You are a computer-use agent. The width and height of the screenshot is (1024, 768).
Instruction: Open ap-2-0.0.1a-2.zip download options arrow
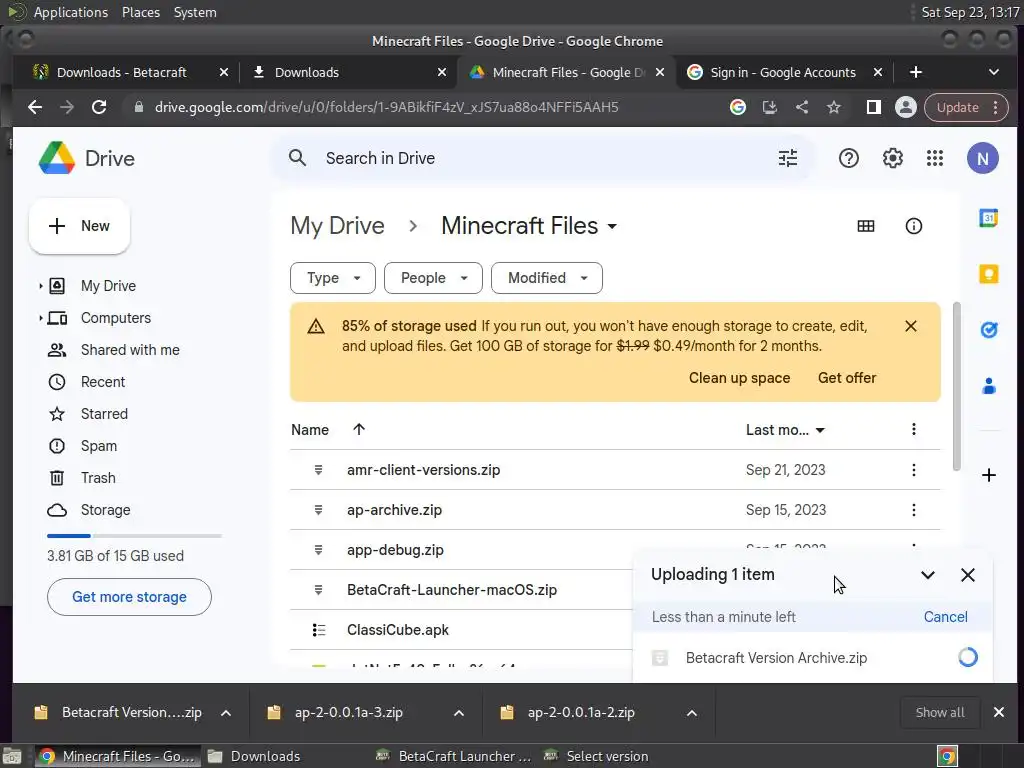pyautogui.click(x=692, y=712)
